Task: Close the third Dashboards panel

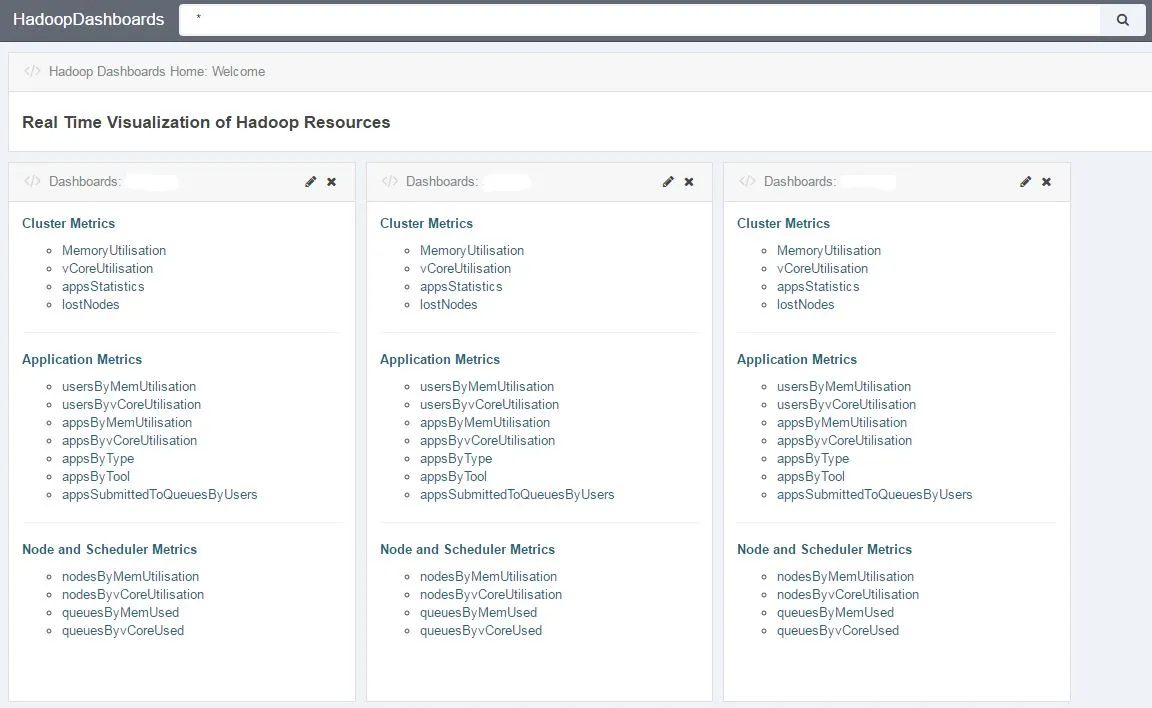Action: point(1046,181)
